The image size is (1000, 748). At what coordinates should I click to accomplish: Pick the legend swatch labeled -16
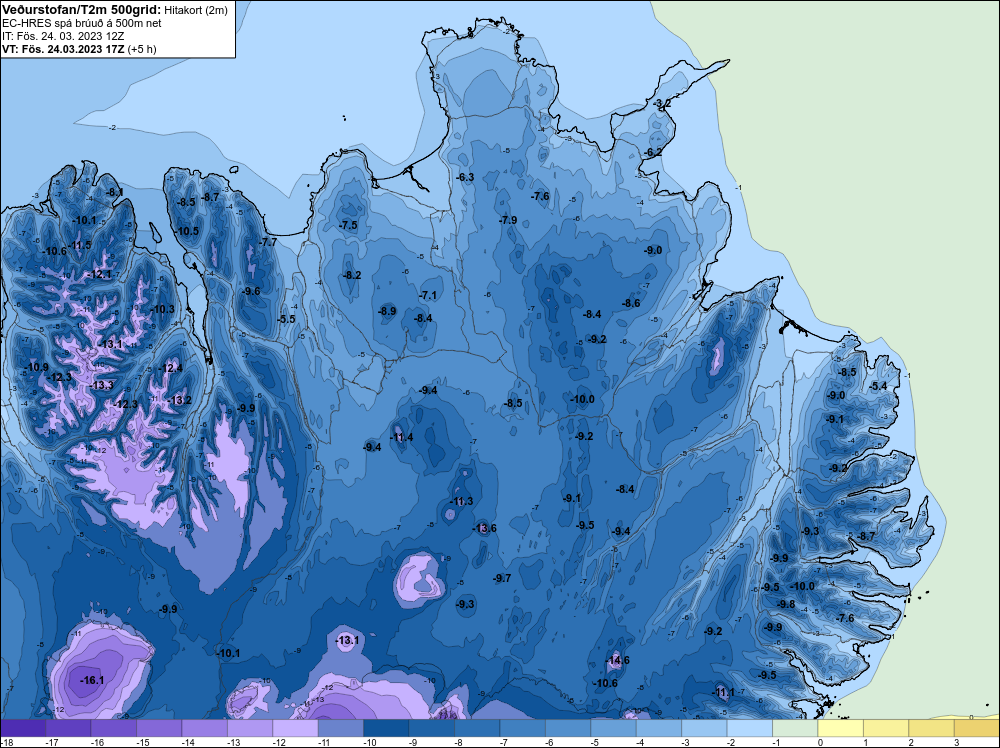click(114, 728)
